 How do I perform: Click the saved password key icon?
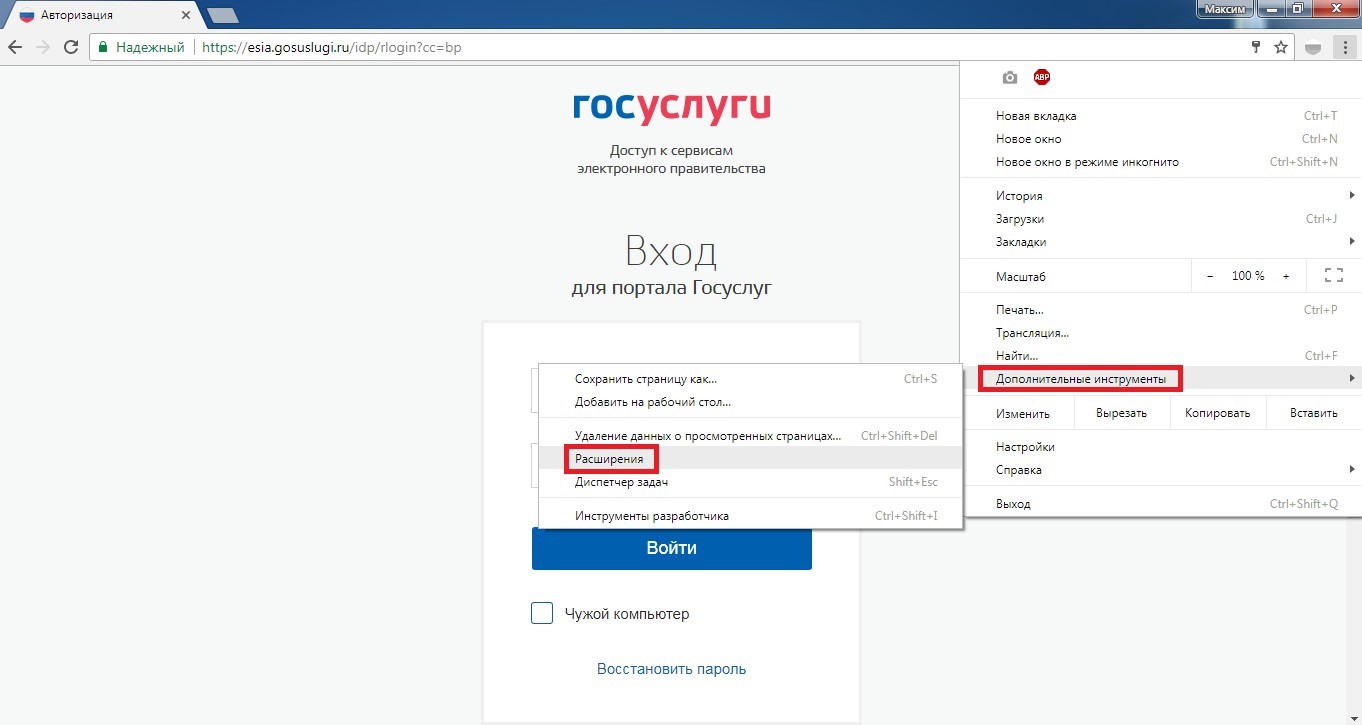pyautogui.click(x=1257, y=47)
